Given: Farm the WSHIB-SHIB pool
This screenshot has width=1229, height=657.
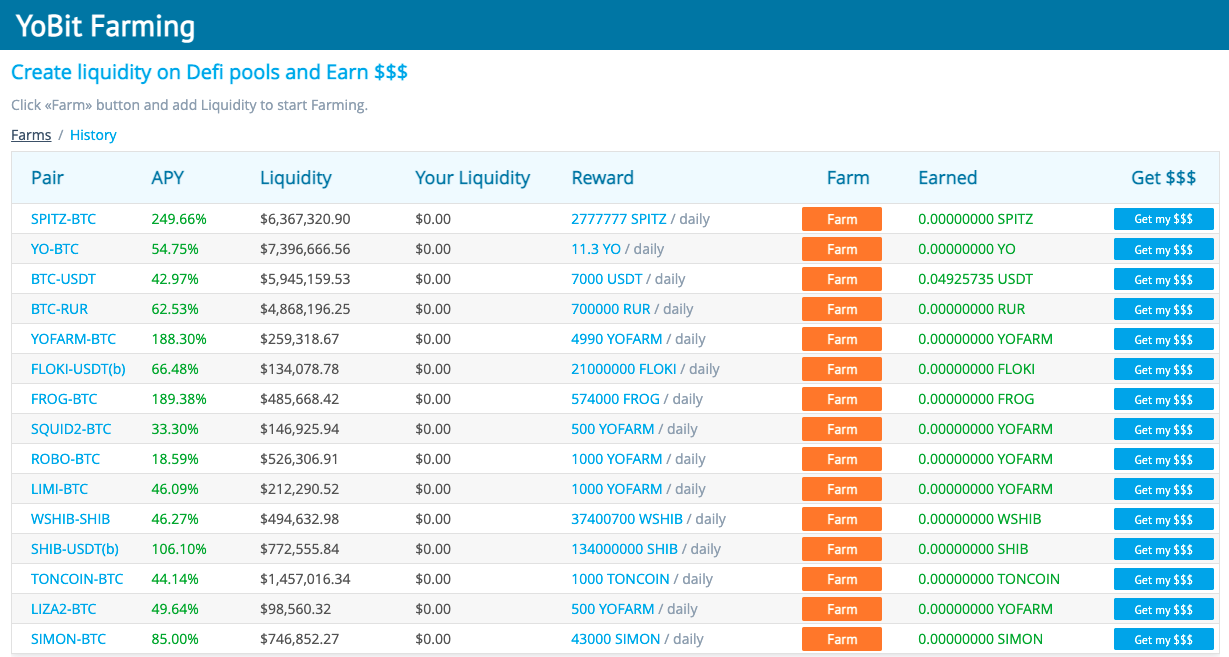Looking at the screenshot, I should point(842,519).
